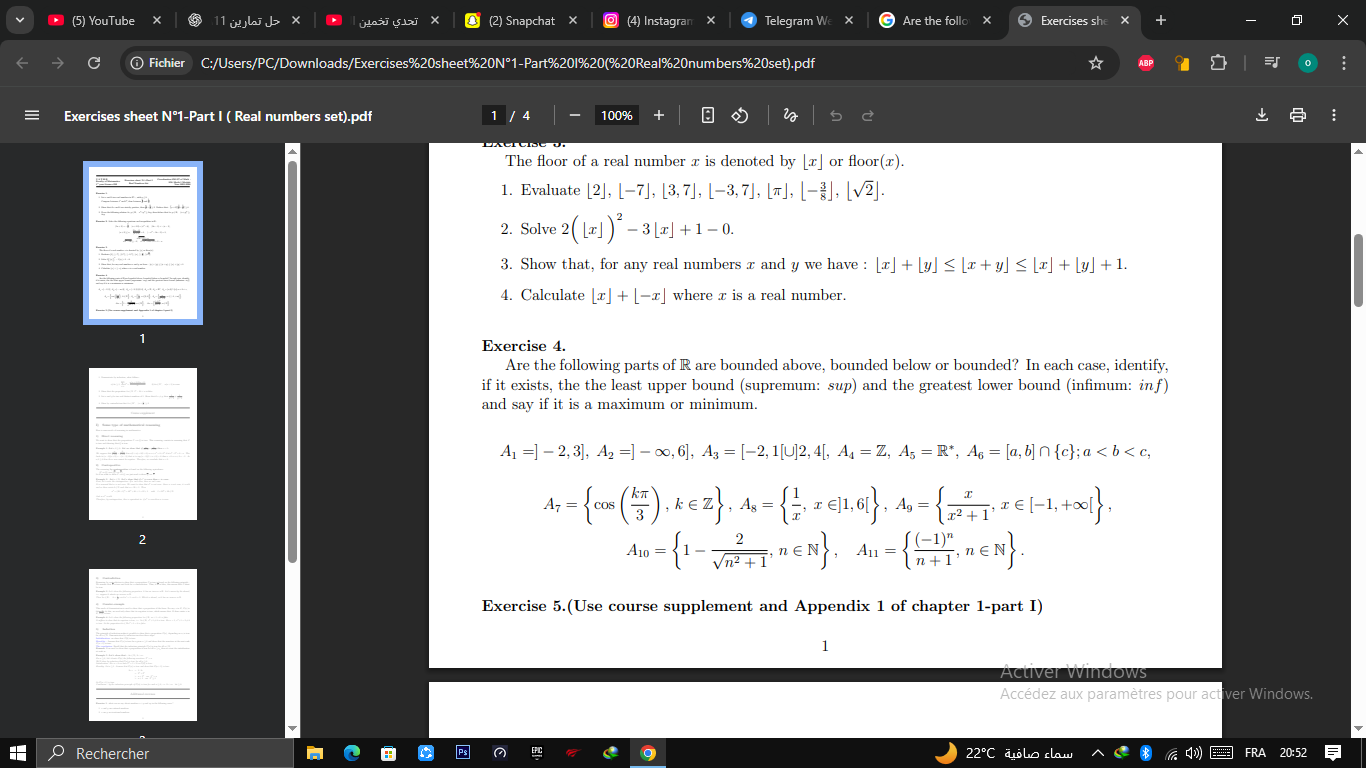Open PDF more options three-dot menu
The width and height of the screenshot is (1366, 768).
[1334, 115]
